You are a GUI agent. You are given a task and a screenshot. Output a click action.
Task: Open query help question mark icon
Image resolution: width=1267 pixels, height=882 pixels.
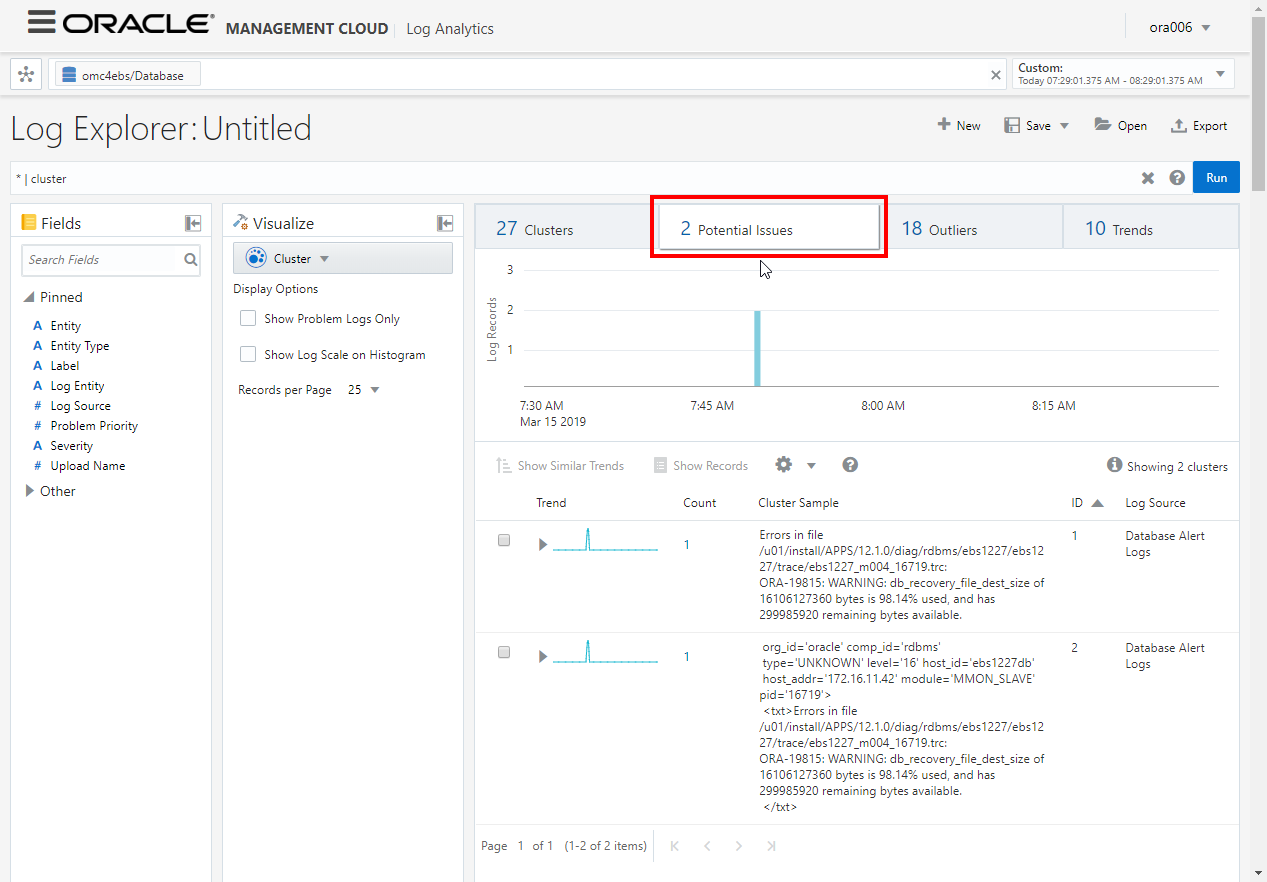pyautogui.click(x=1177, y=178)
